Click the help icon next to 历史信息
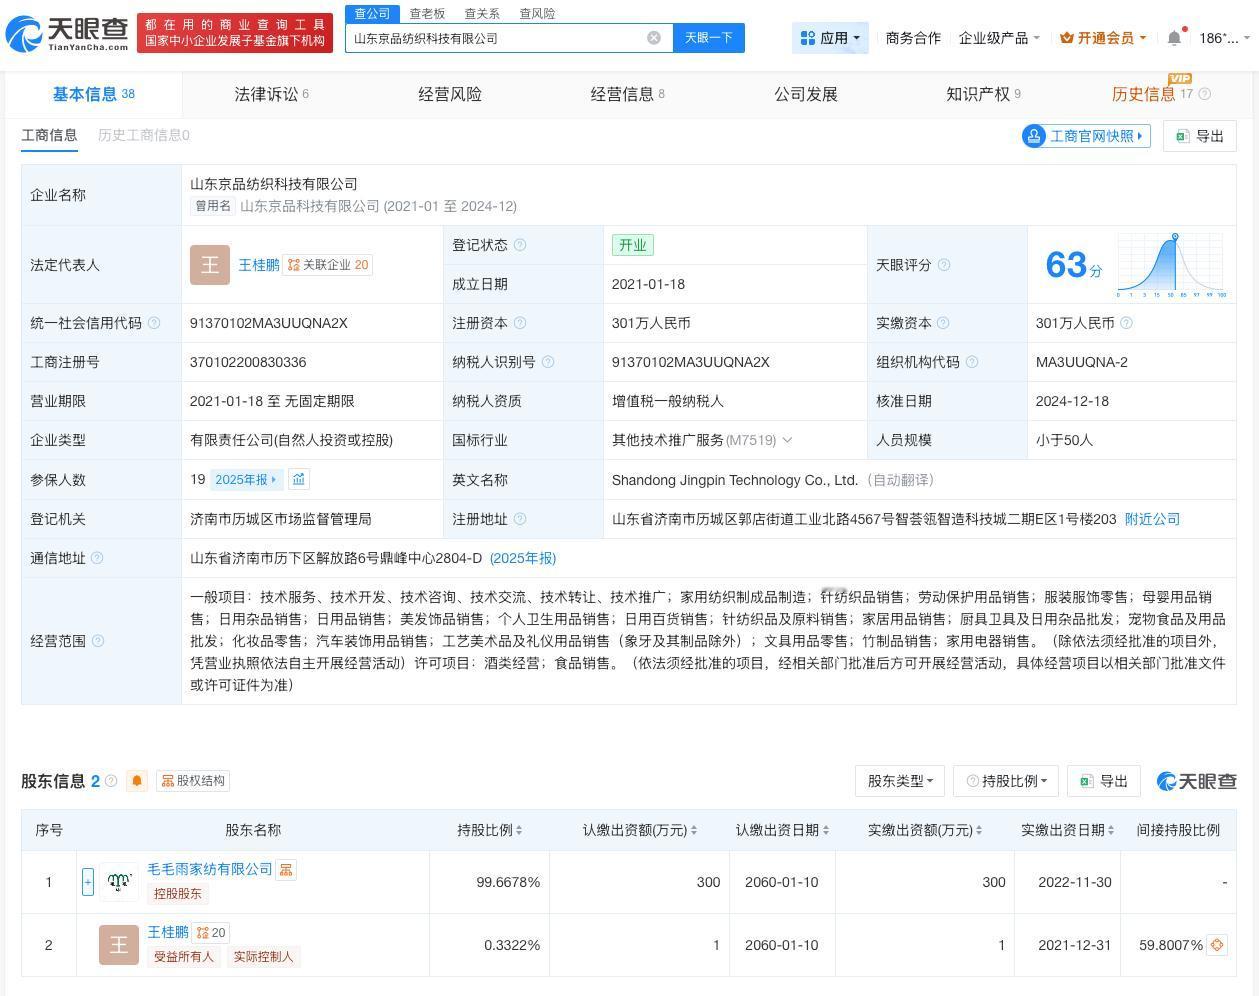 (x=1205, y=94)
